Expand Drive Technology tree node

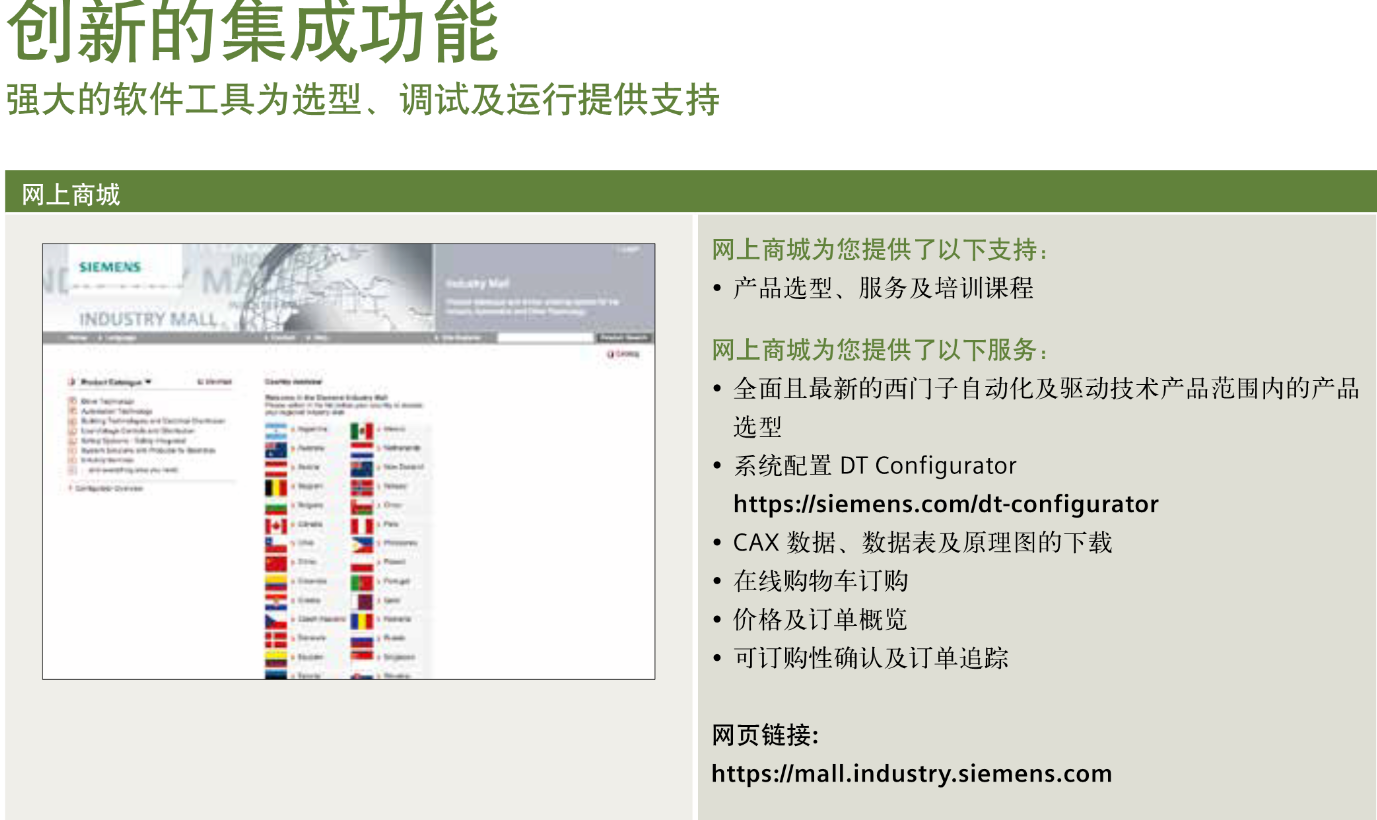pos(73,401)
